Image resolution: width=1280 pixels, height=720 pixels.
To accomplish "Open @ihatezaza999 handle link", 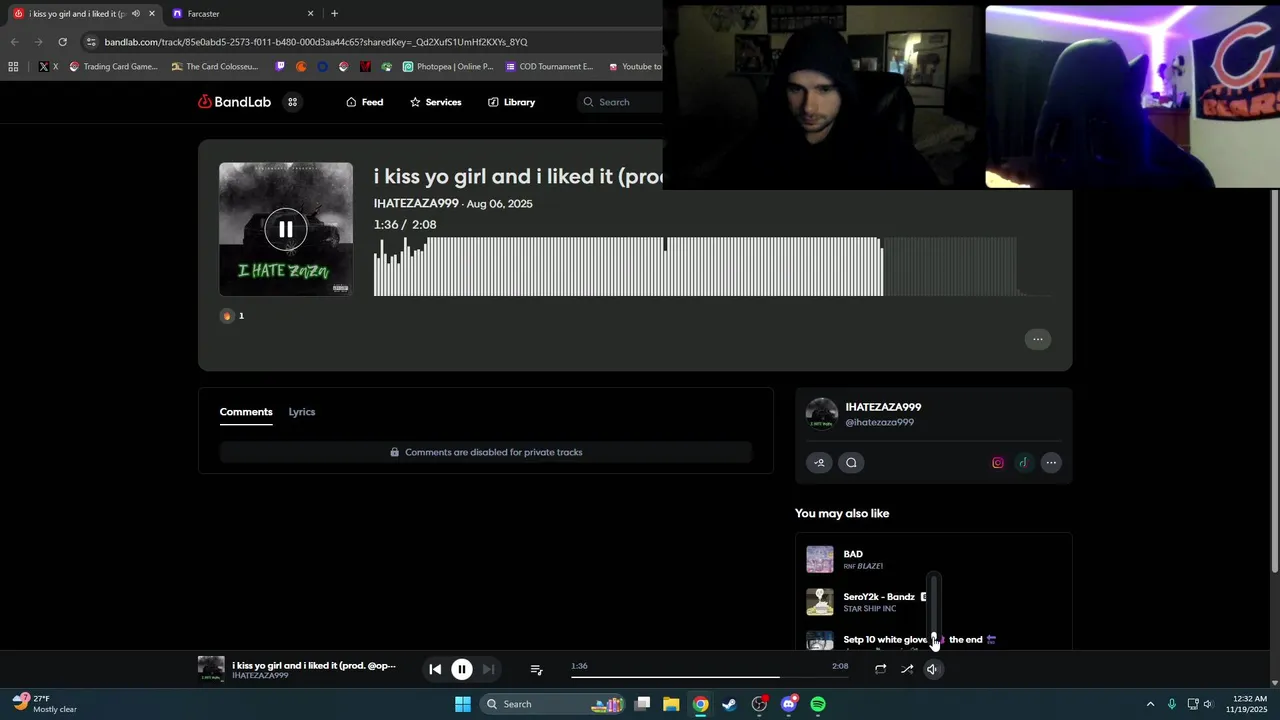I will (880, 423).
